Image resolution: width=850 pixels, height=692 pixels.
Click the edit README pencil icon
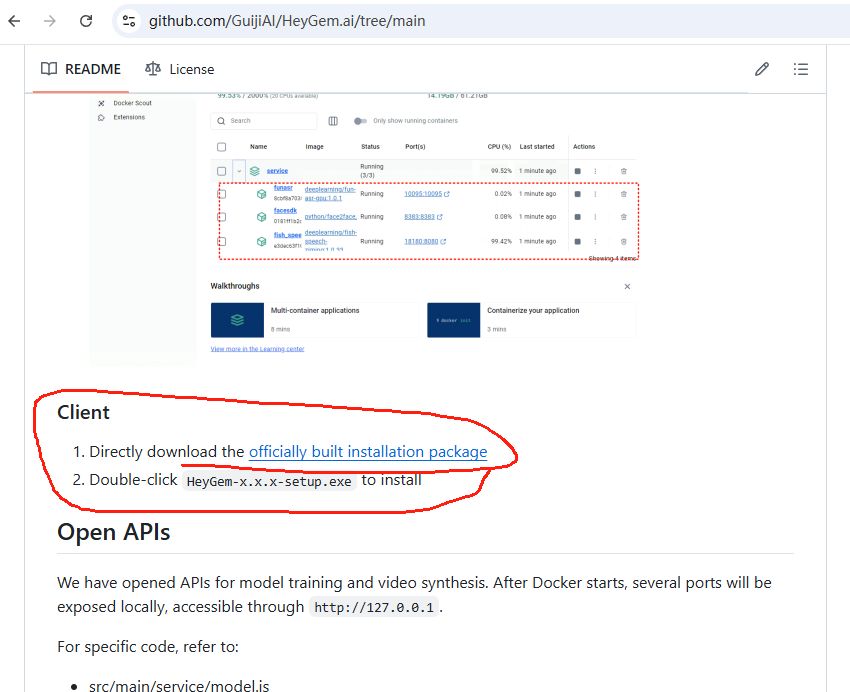[x=762, y=69]
